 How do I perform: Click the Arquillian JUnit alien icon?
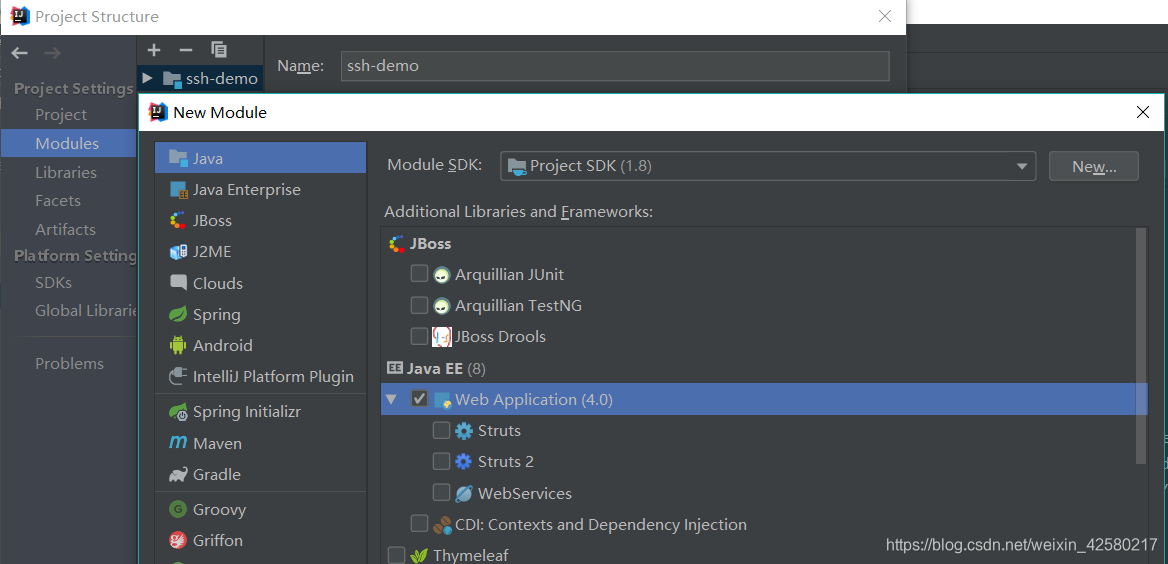coord(442,275)
